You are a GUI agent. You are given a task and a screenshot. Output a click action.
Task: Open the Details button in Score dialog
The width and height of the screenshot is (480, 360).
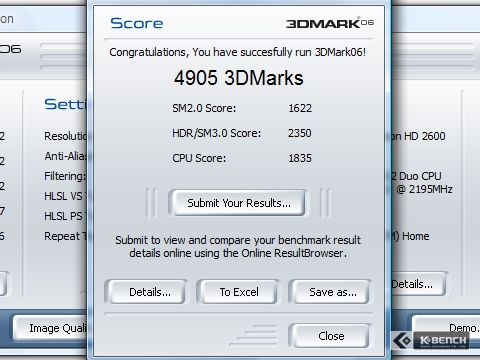(147, 292)
